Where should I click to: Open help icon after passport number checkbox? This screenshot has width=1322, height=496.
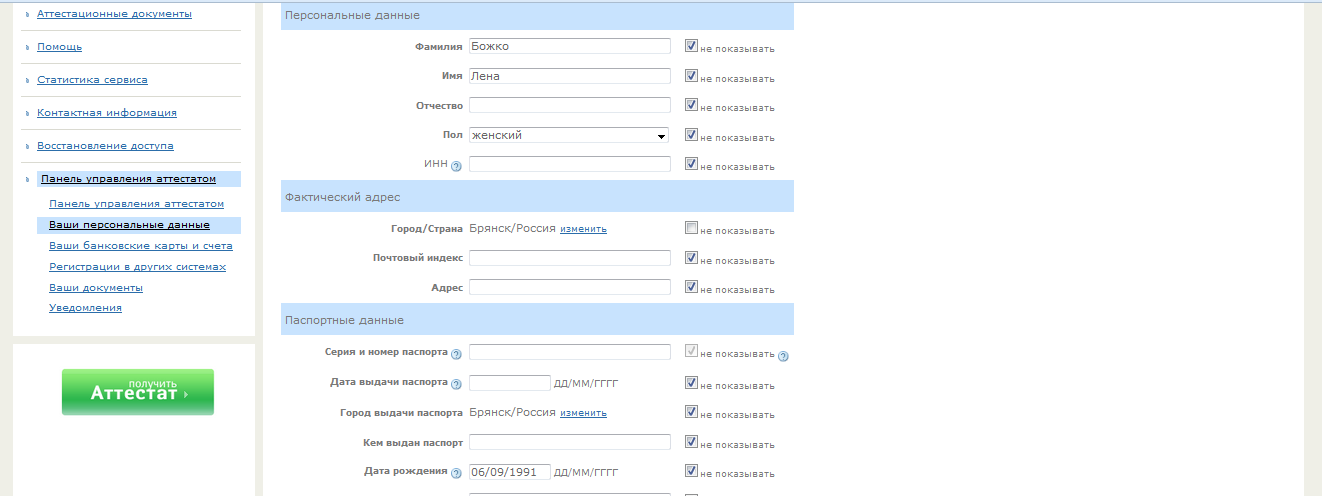pos(783,356)
